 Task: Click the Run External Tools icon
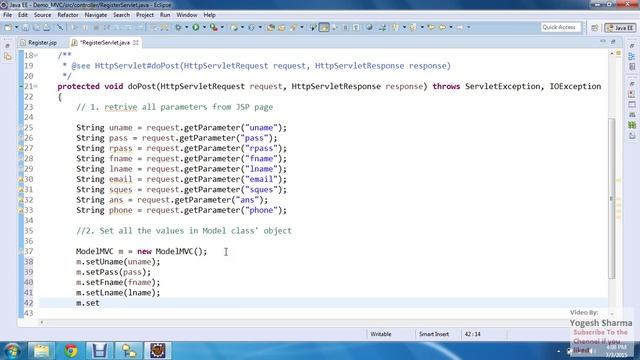(x=213, y=27)
